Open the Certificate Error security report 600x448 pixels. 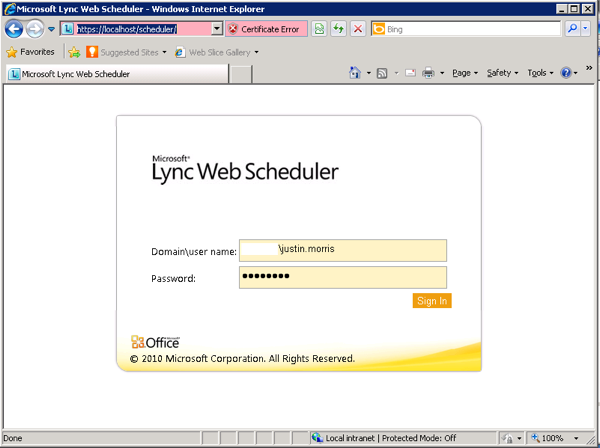(x=266, y=29)
